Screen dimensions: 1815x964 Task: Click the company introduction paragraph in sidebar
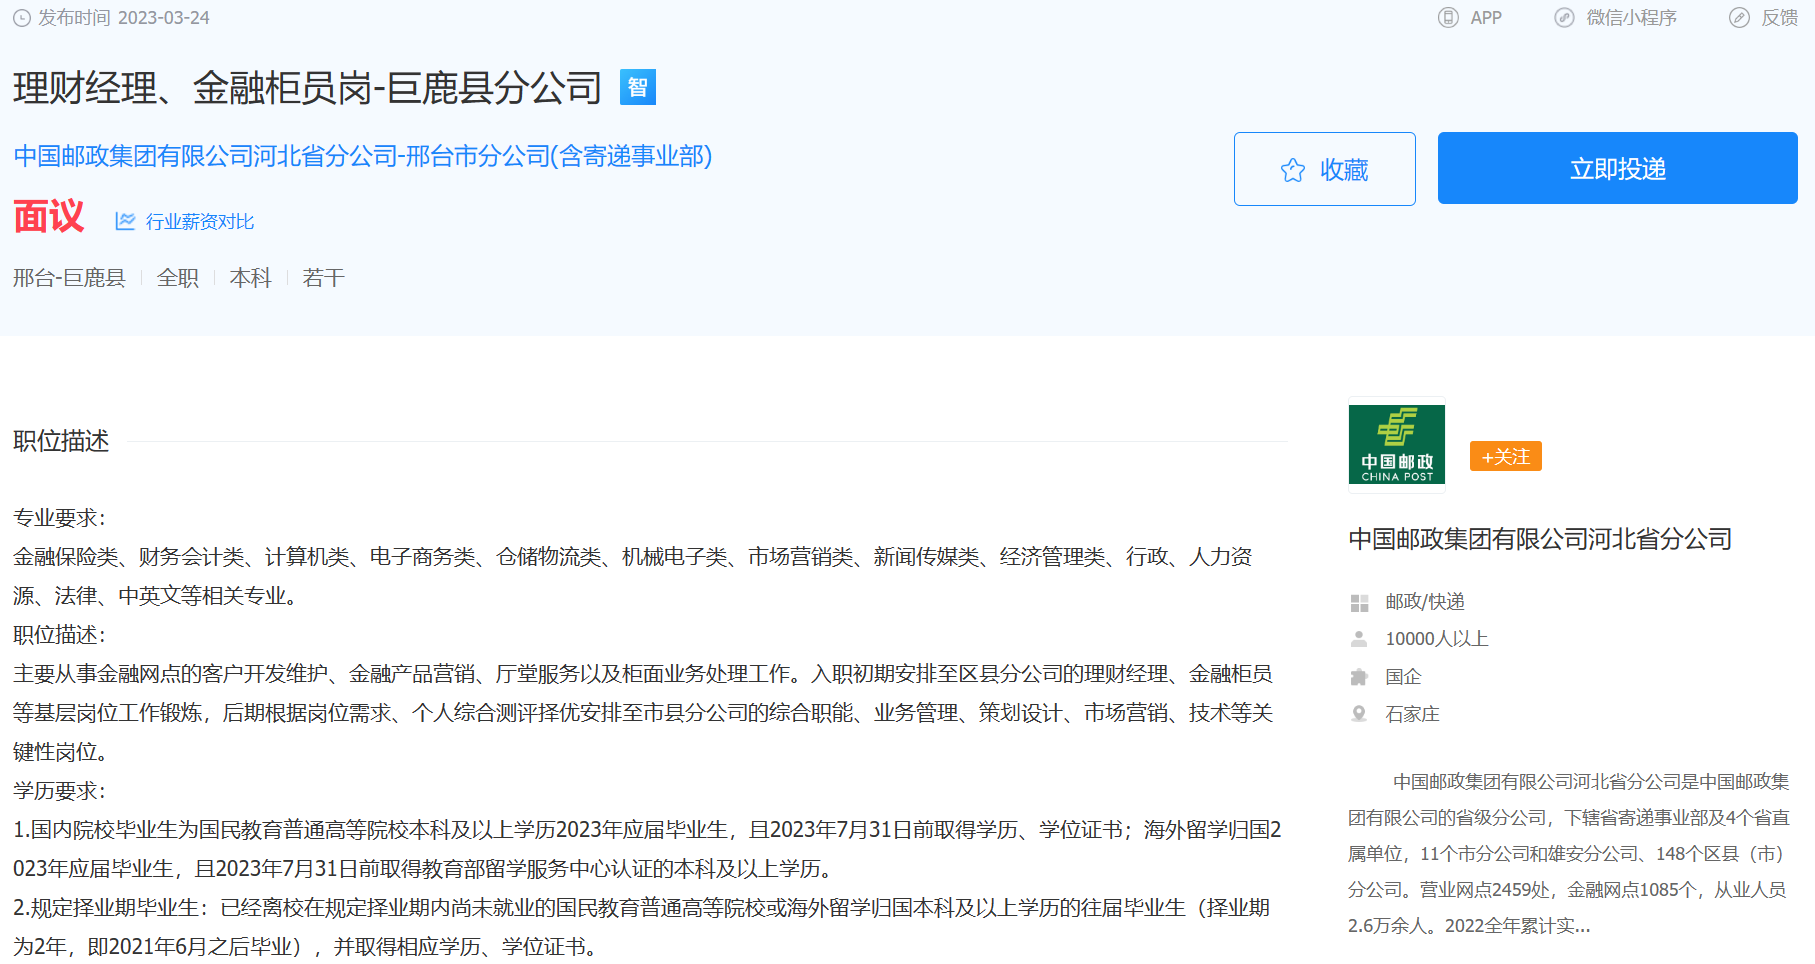(1569, 854)
